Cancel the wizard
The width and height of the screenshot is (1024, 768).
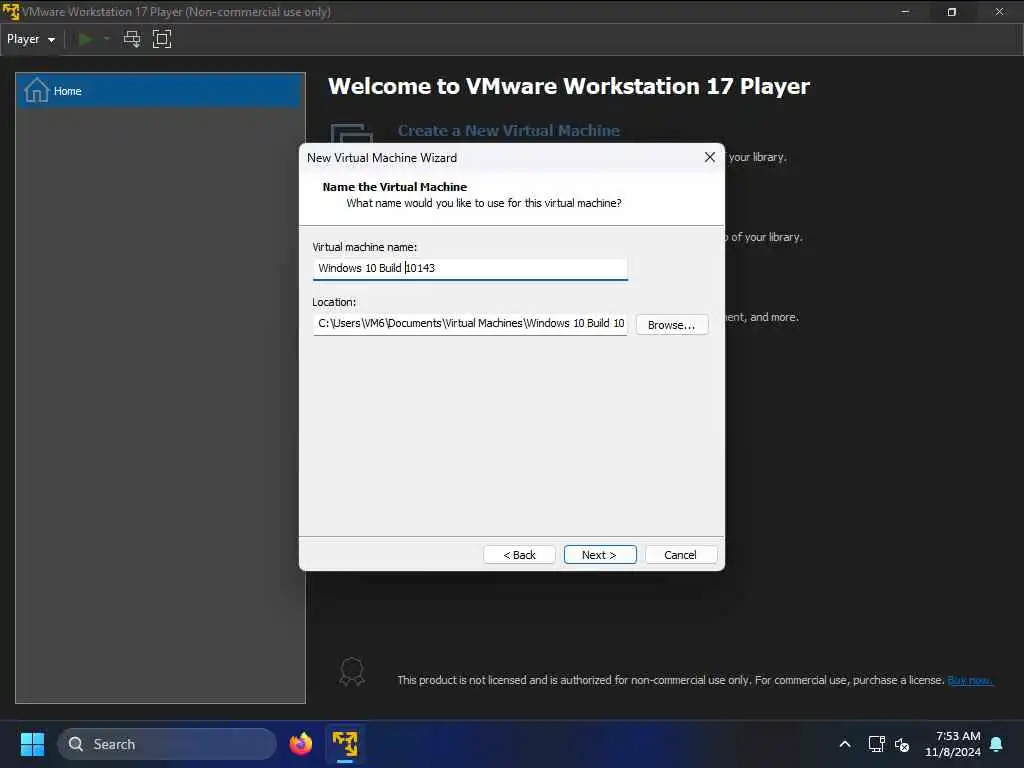680,554
